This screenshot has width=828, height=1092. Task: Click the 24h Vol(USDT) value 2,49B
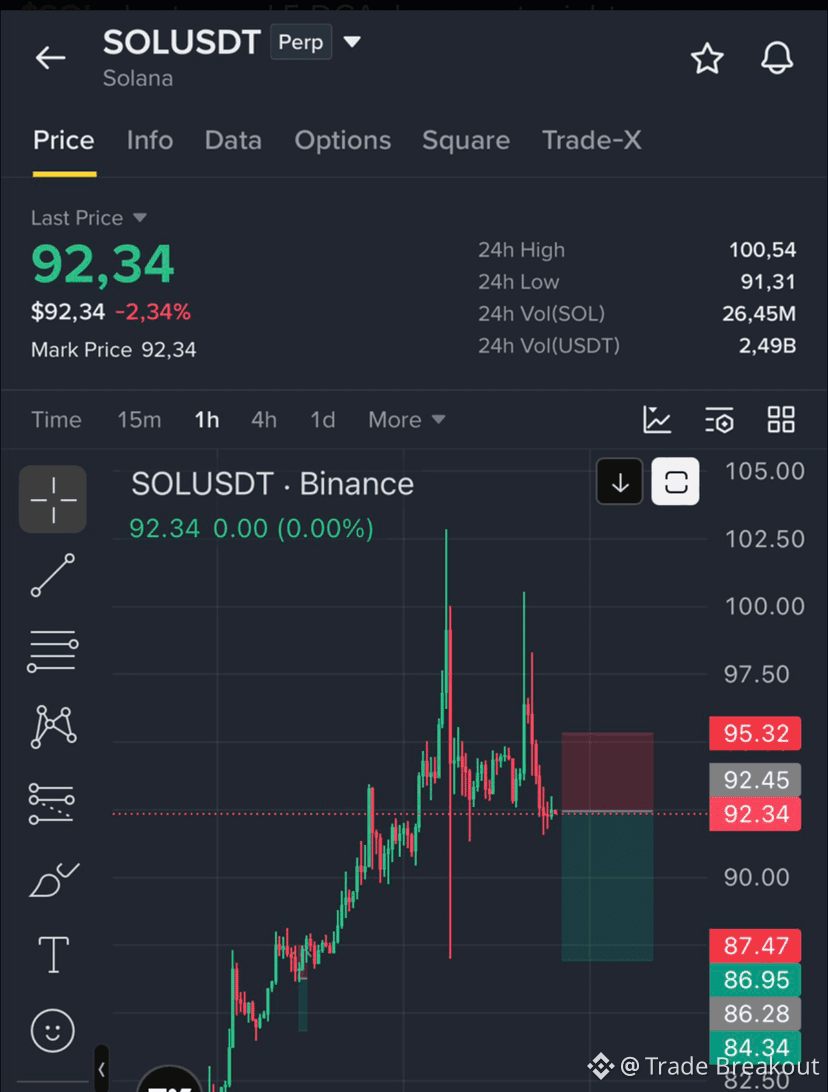coord(767,346)
